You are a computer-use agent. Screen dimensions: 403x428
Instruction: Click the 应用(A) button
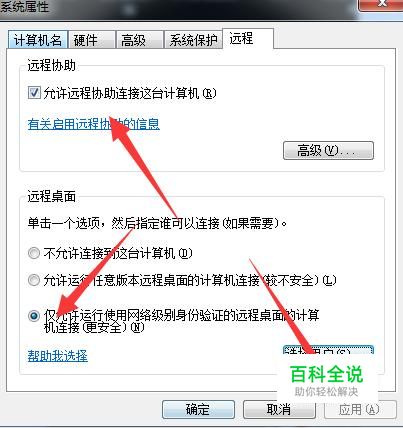(360, 409)
